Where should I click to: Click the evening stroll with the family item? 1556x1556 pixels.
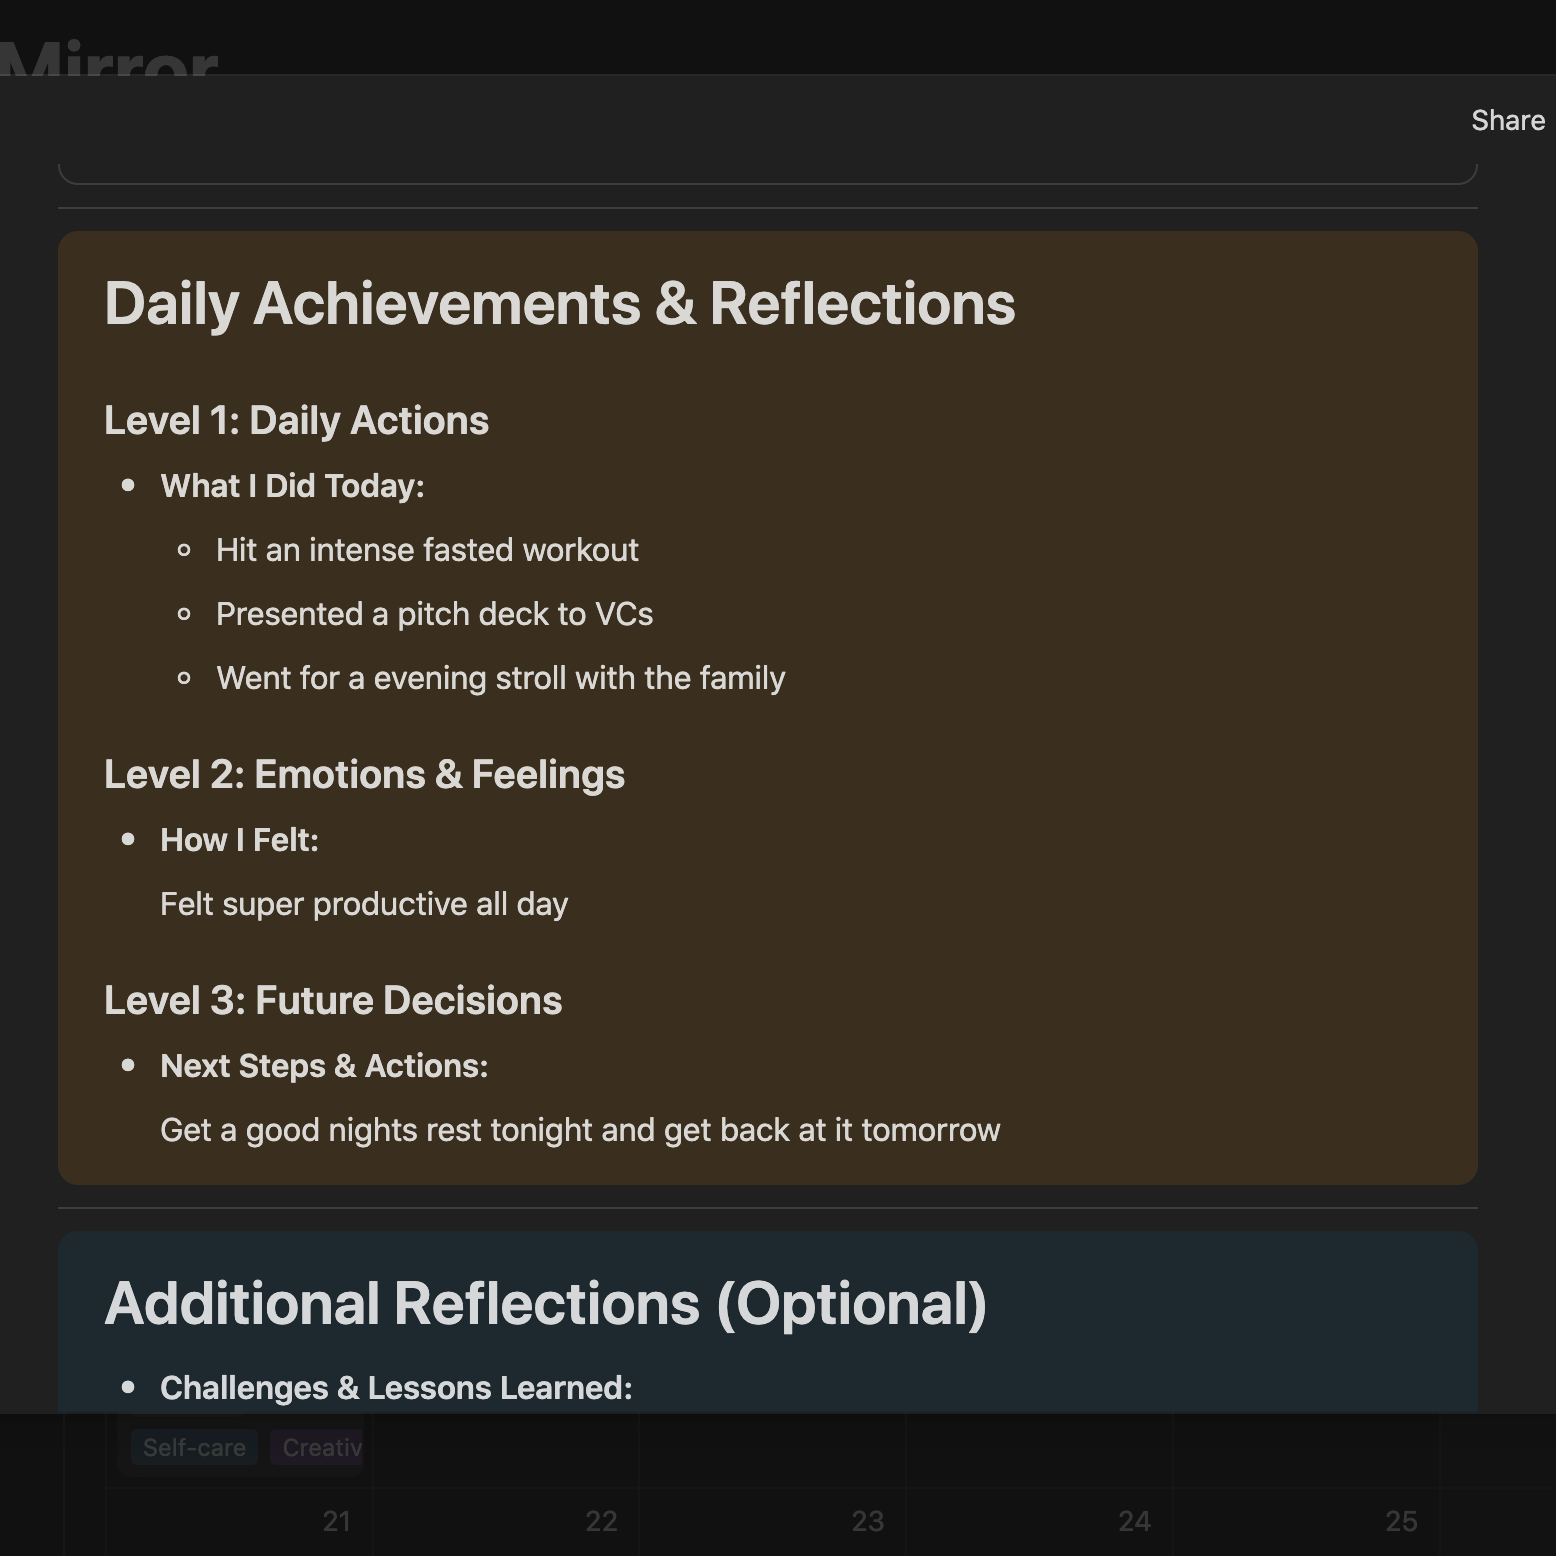tap(500, 678)
